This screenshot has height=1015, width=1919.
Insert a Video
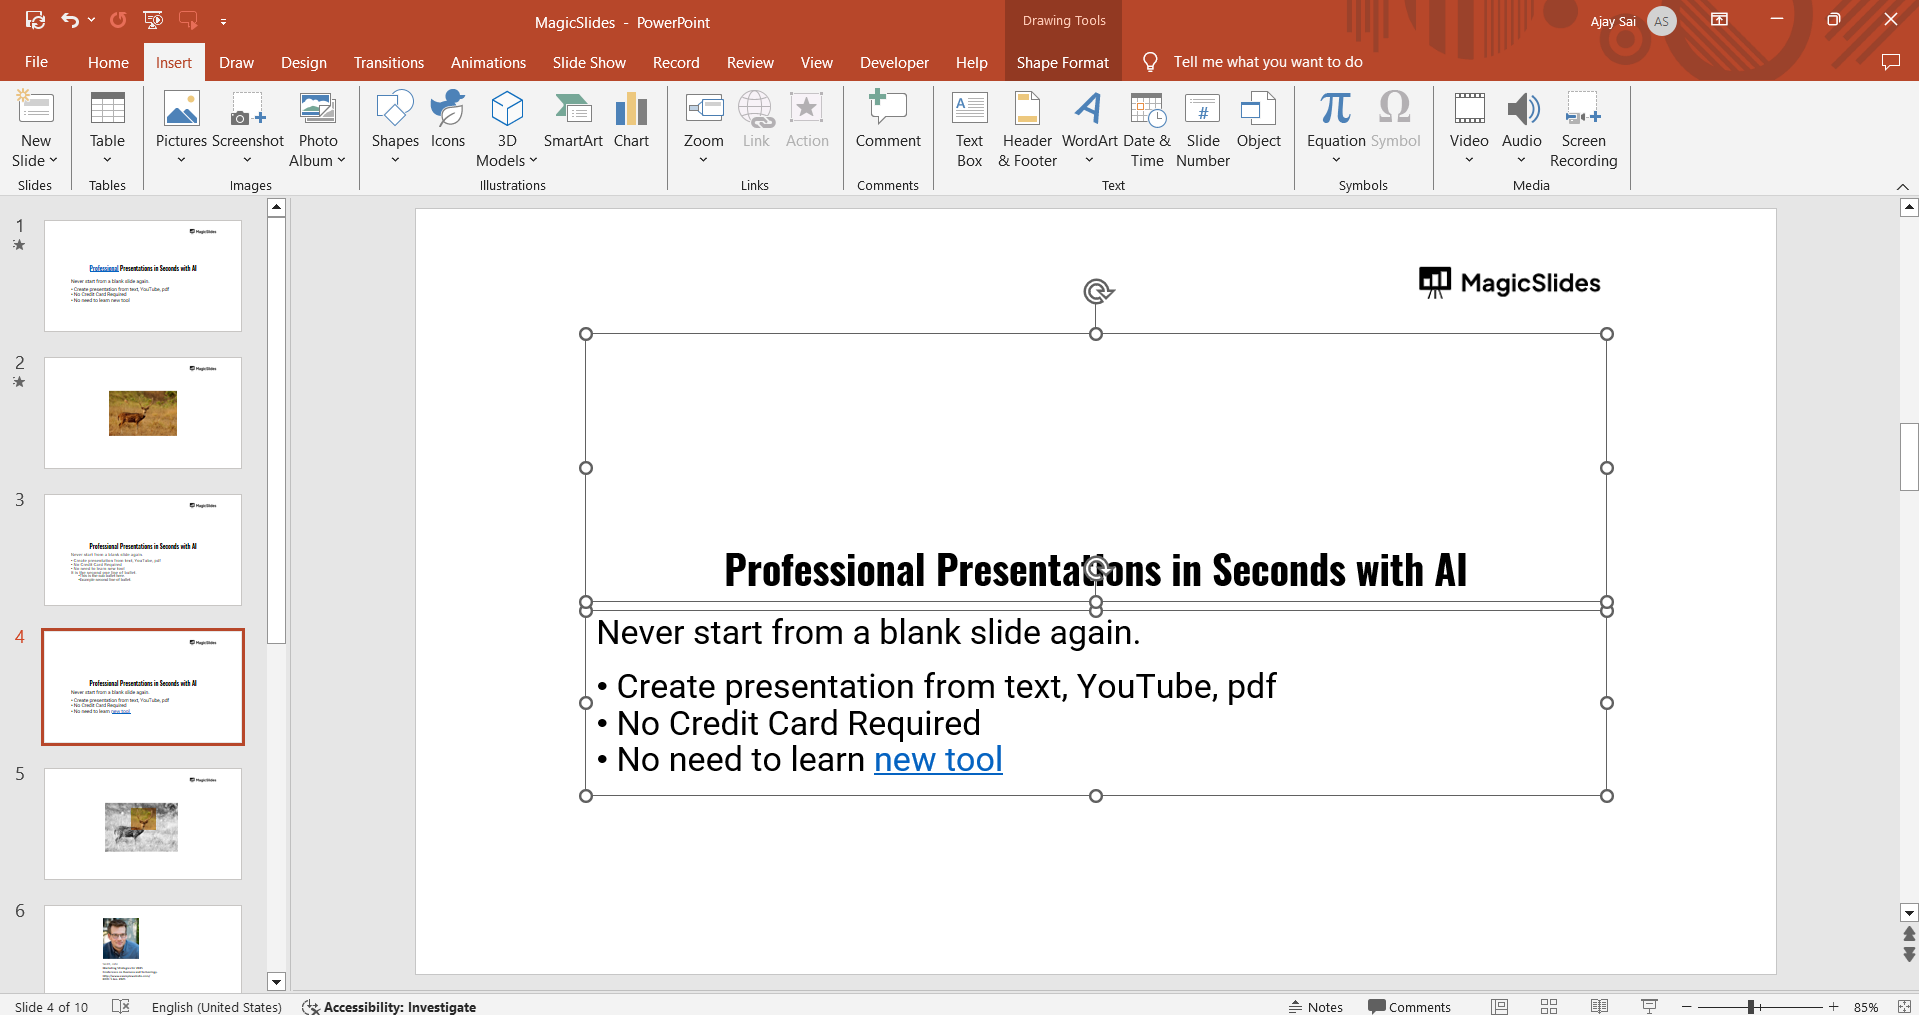(x=1469, y=129)
